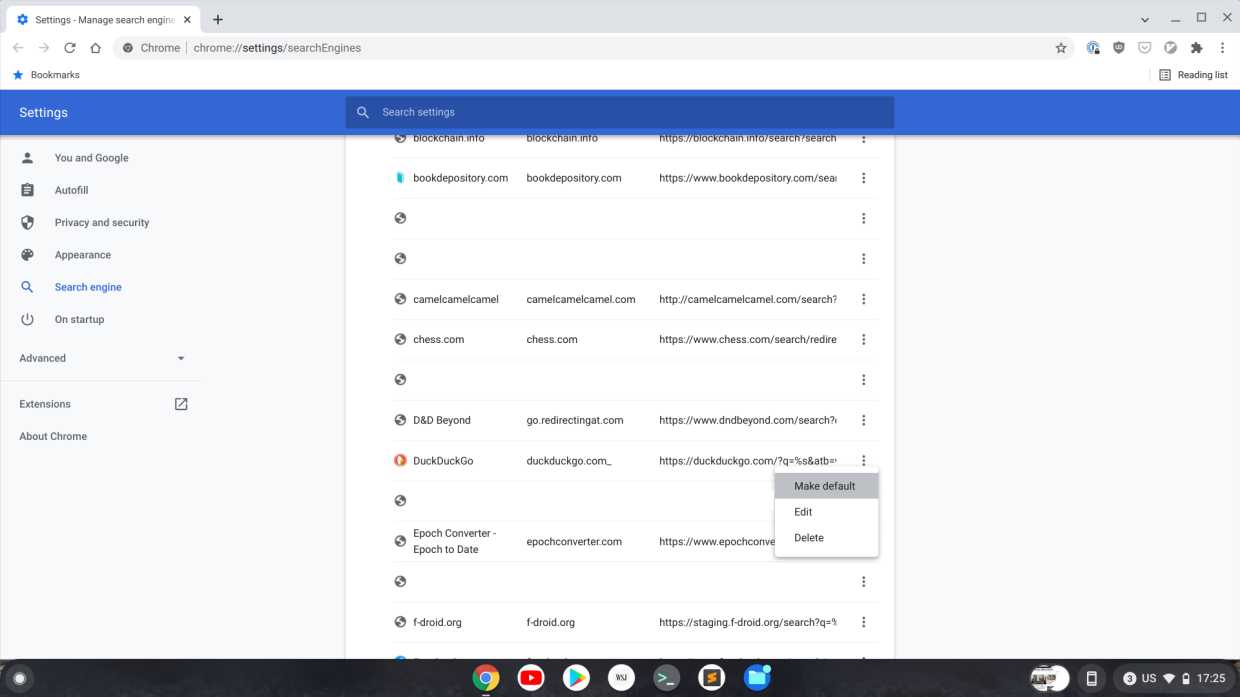Open the tab search chevron

point(1143,19)
